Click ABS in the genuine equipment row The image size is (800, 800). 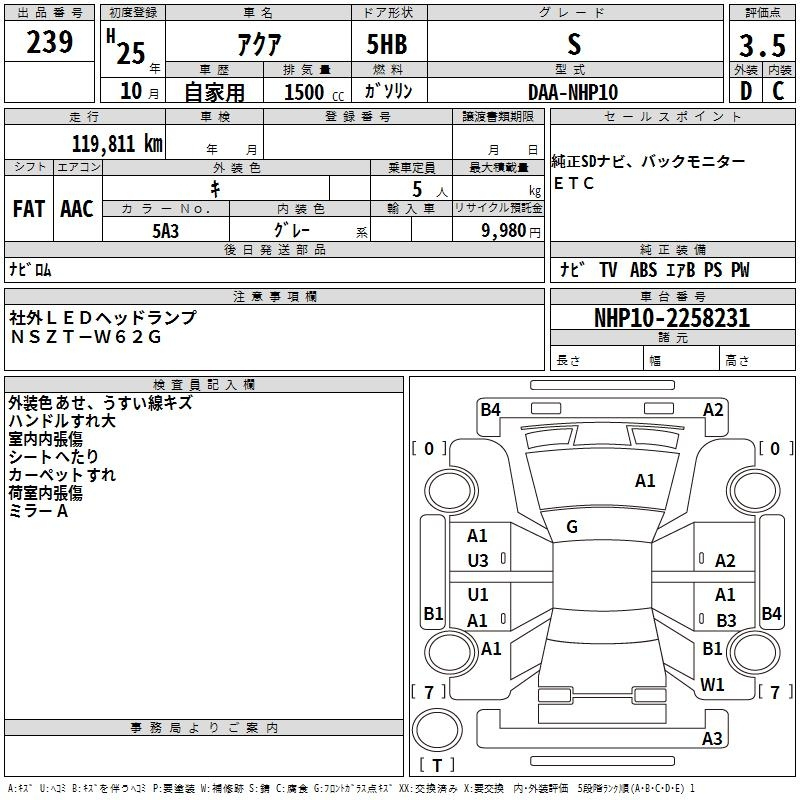643,270
